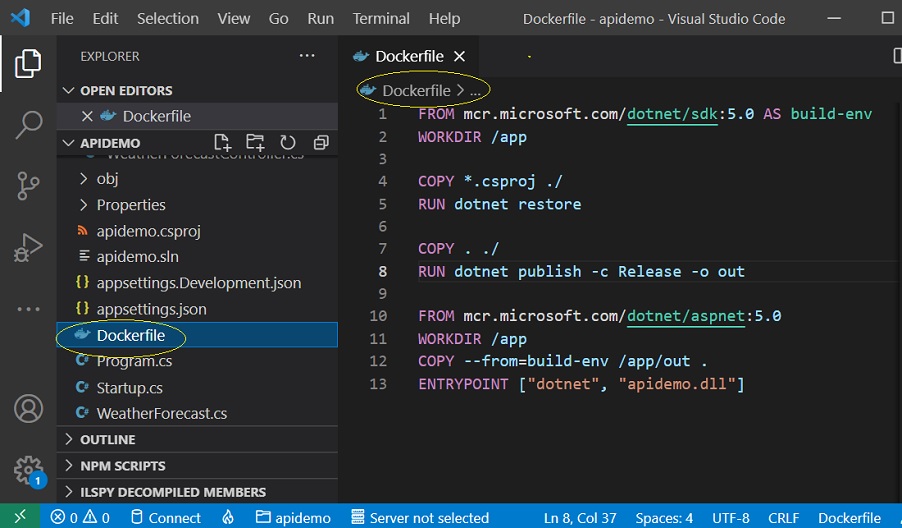
Task: Open the Run and Debug view icon
Action: pos(28,248)
